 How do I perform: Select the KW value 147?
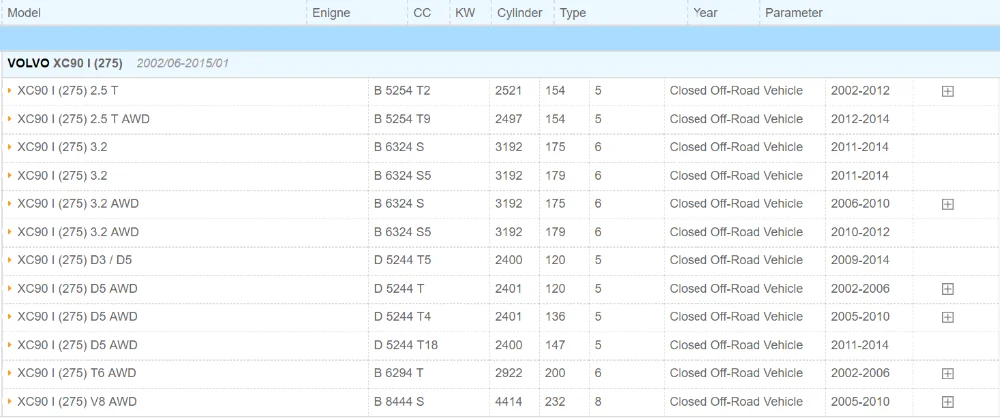tap(555, 345)
